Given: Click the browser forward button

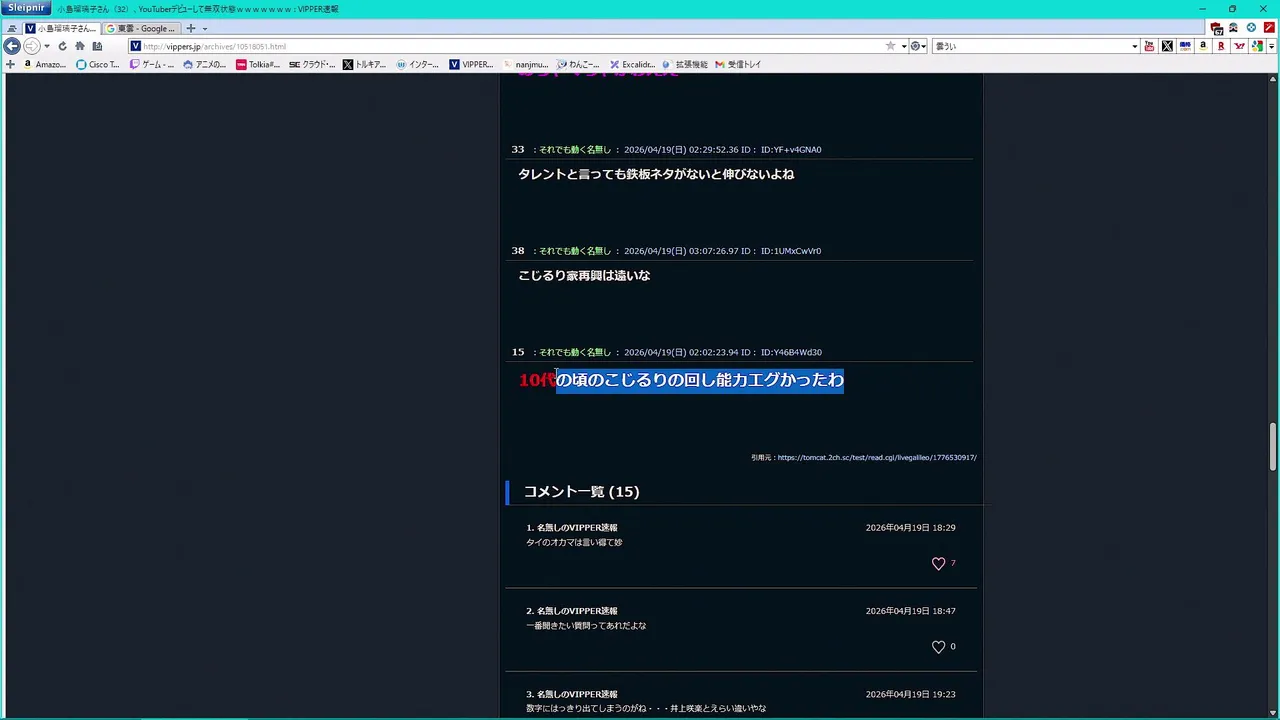Looking at the screenshot, I should [32, 46].
